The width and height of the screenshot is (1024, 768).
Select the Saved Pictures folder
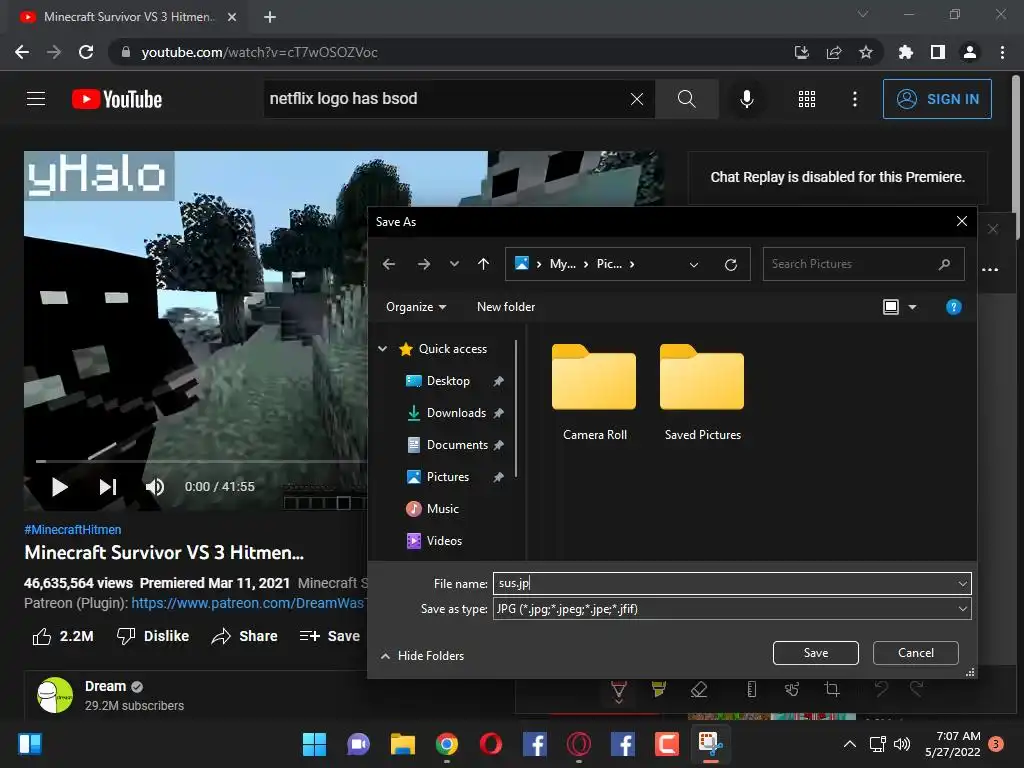coord(703,393)
